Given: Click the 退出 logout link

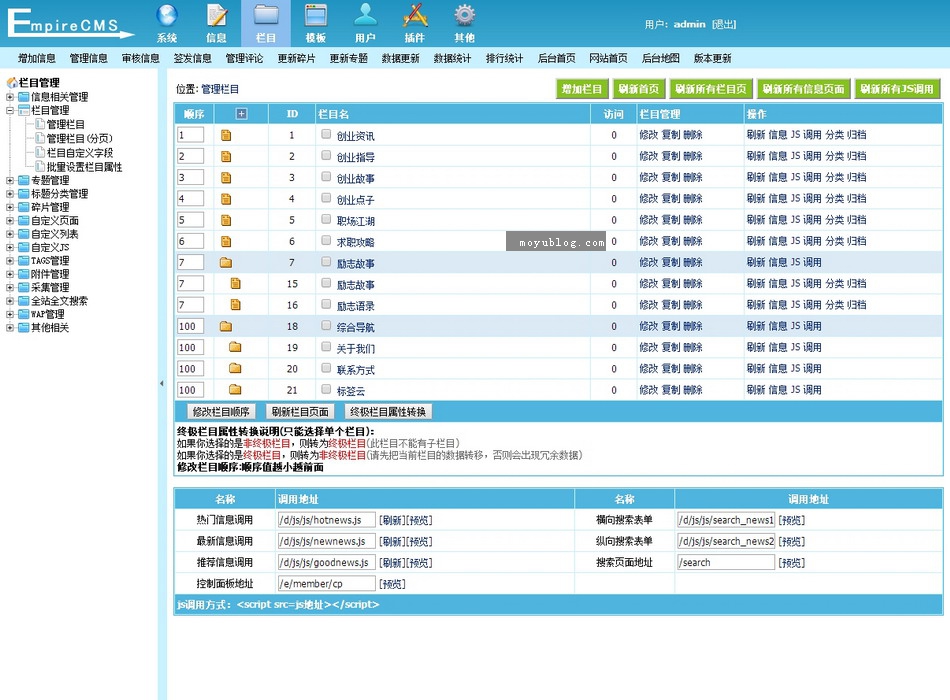Looking at the screenshot, I should pos(724,24).
